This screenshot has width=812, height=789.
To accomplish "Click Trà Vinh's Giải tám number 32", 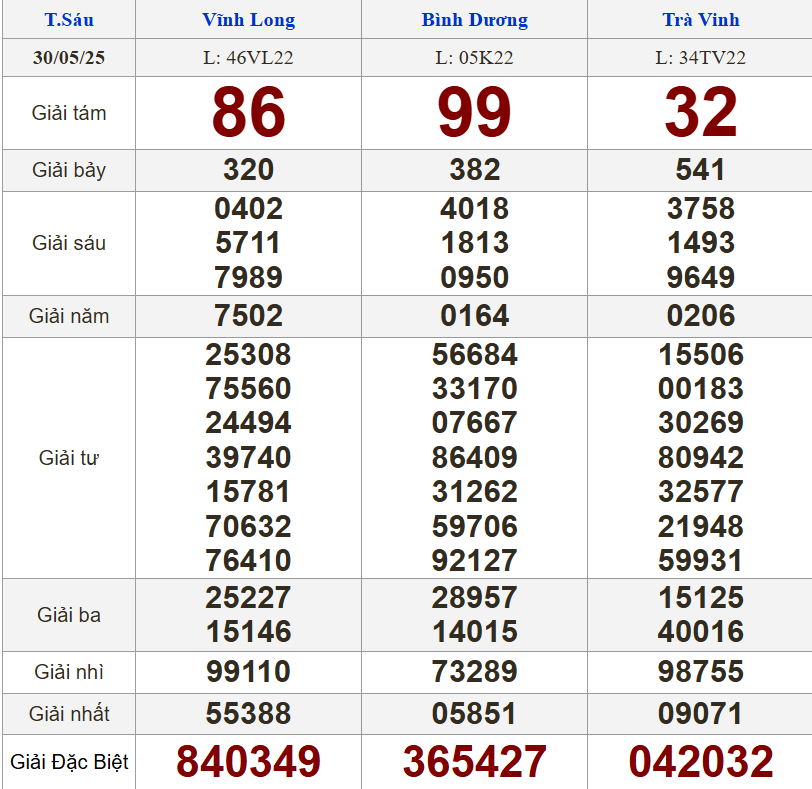I will (x=700, y=113).
